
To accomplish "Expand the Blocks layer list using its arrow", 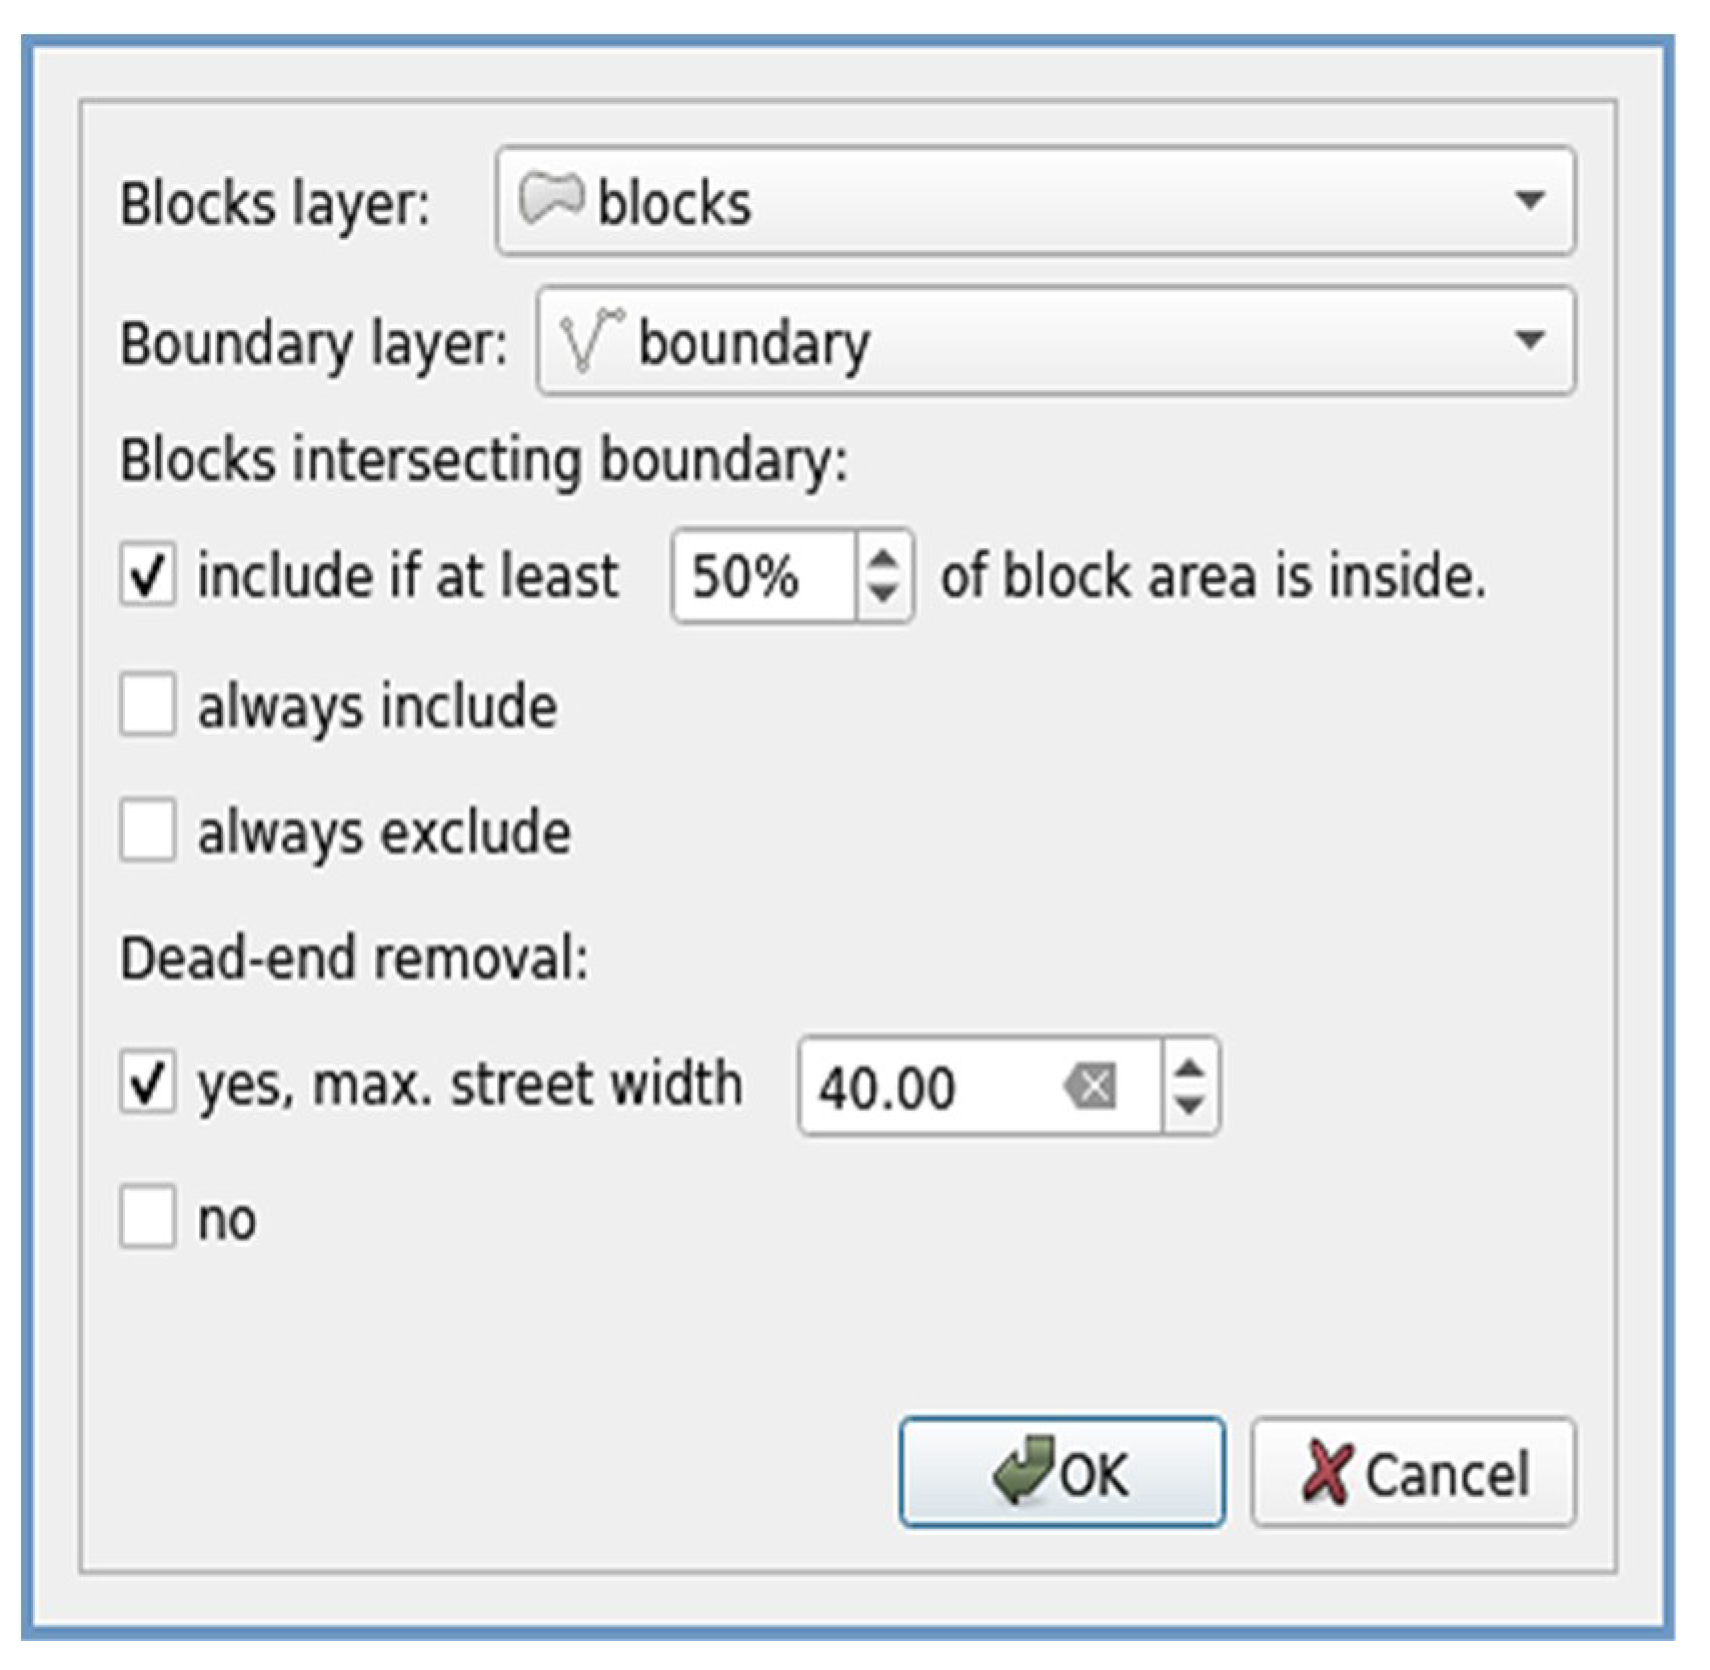I will (x=1528, y=200).
